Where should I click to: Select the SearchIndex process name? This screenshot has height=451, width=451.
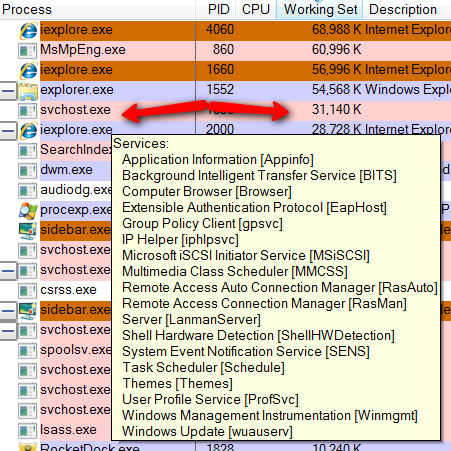pyautogui.click(x=76, y=150)
